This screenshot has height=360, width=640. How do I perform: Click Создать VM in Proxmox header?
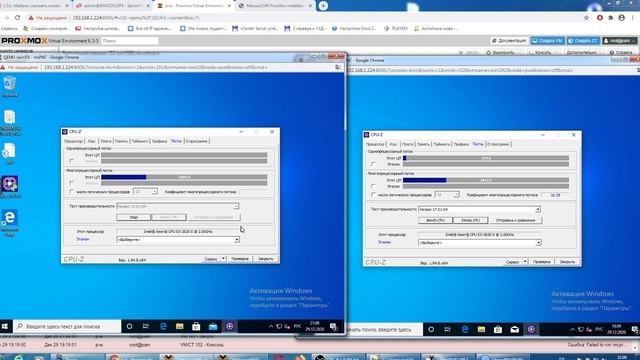pyautogui.click(x=547, y=40)
